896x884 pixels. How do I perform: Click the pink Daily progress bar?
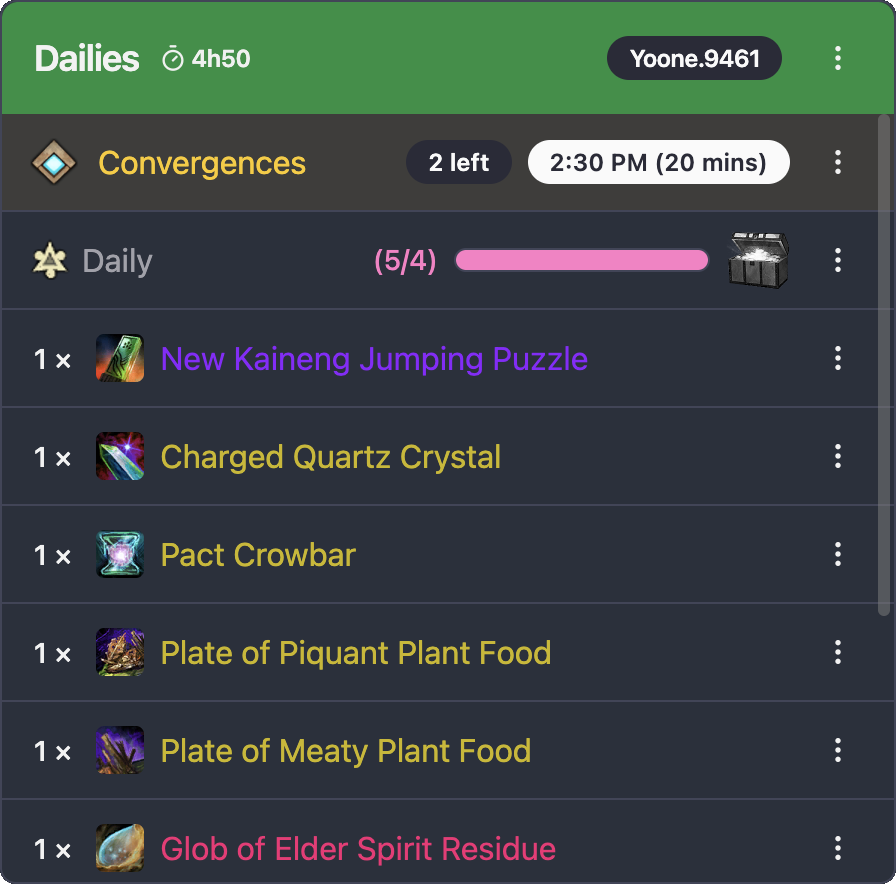(x=581, y=260)
